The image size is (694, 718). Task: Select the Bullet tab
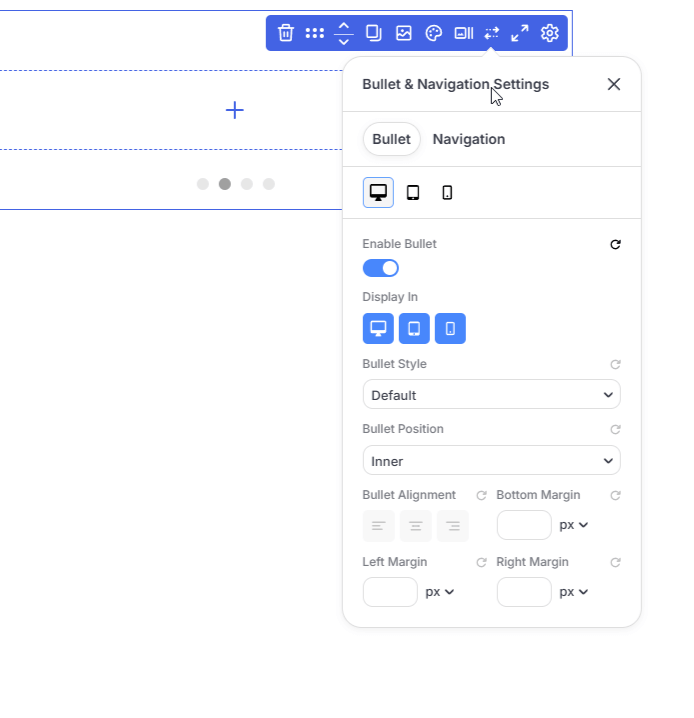391,139
